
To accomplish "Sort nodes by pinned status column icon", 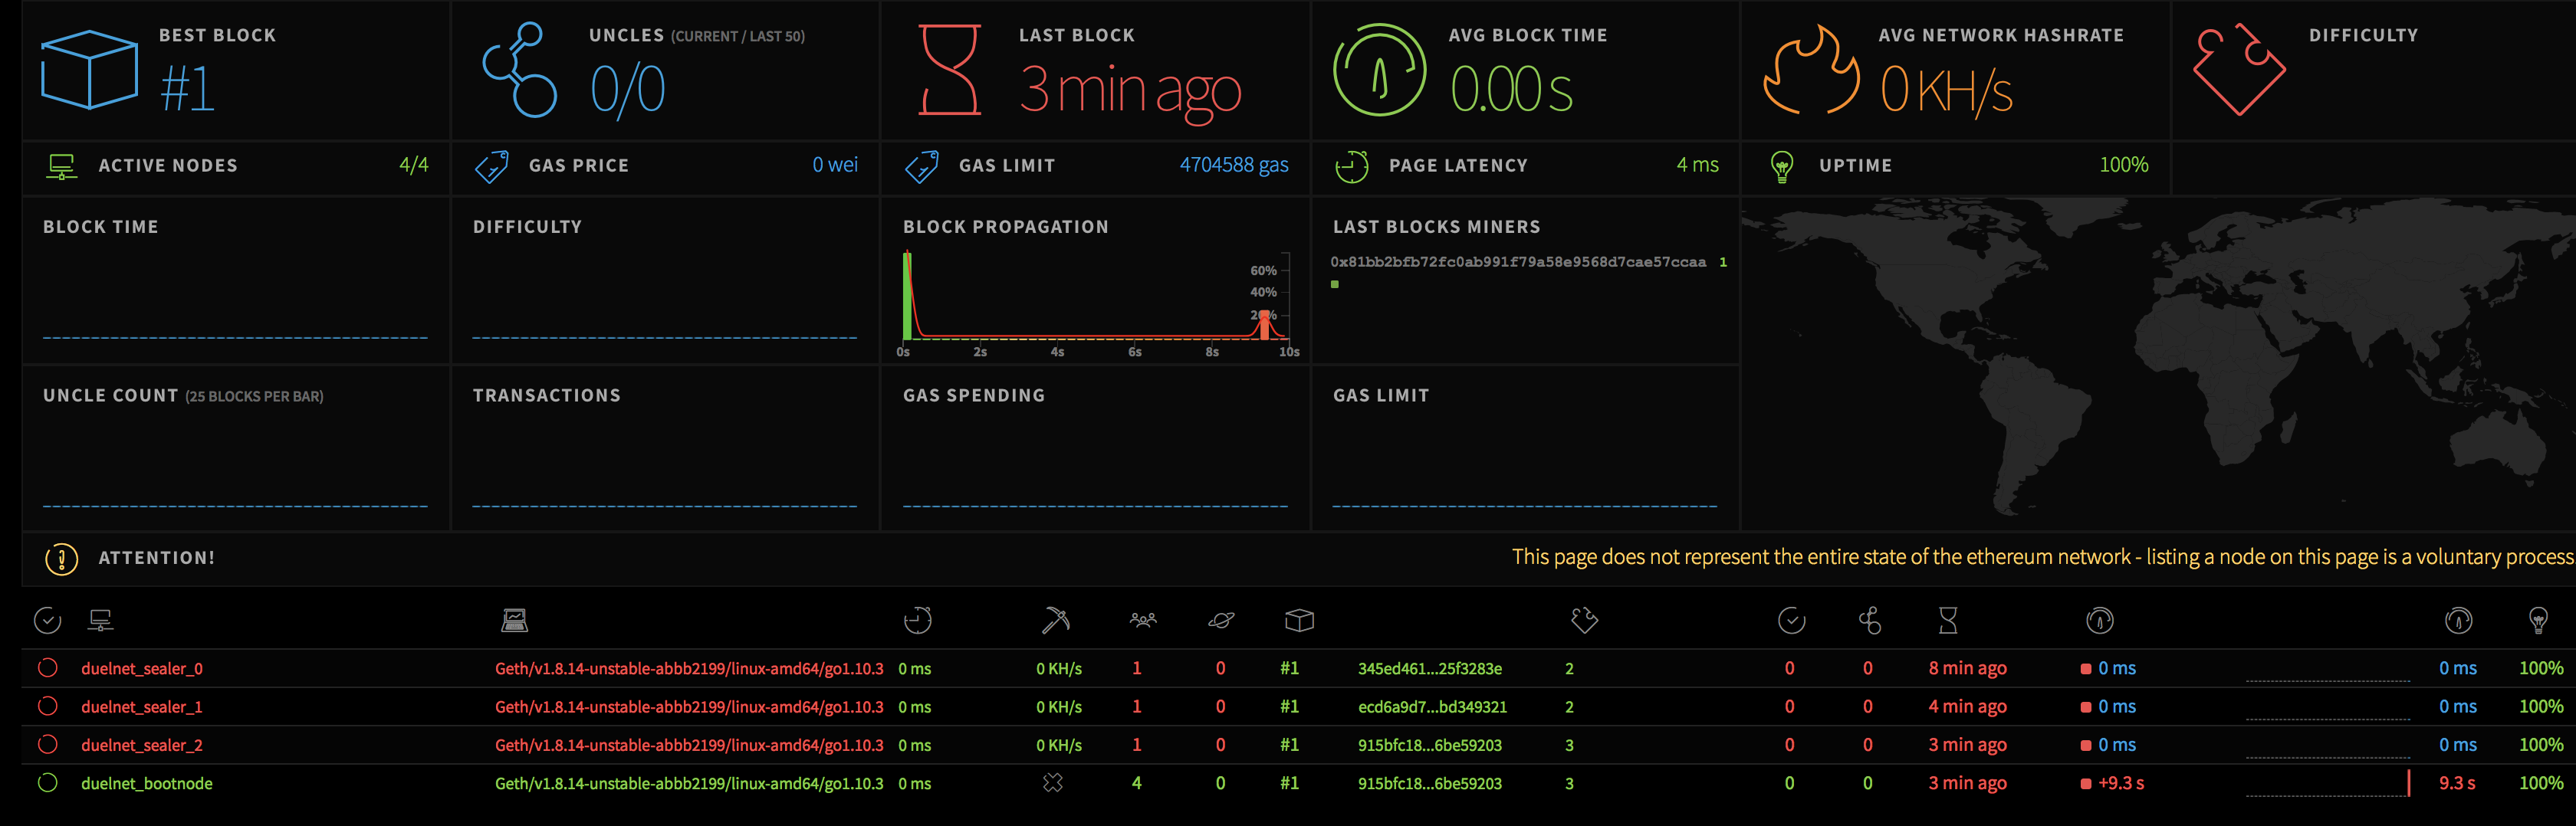I will [x=47, y=621].
